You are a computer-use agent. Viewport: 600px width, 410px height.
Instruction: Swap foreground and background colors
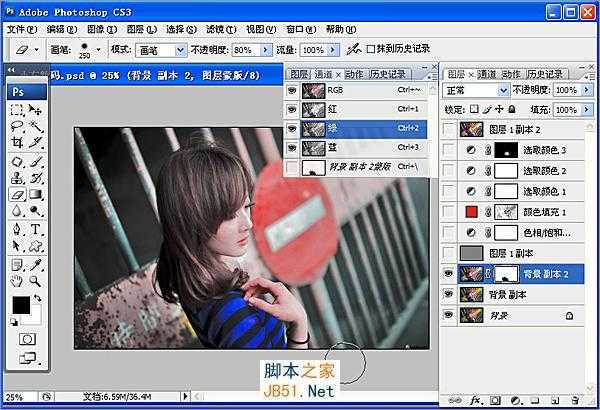38,298
